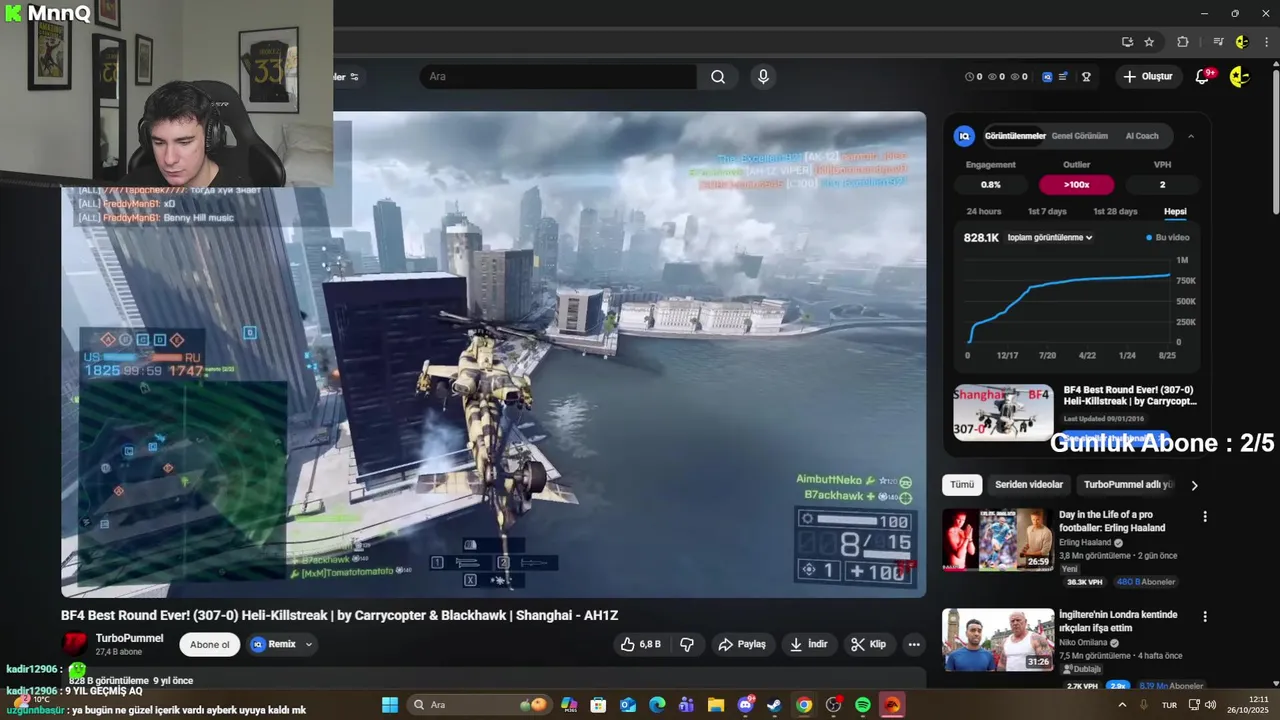Open File Explorer from the taskbar
Viewport: 1280px width, 720px height.
coord(716,705)
